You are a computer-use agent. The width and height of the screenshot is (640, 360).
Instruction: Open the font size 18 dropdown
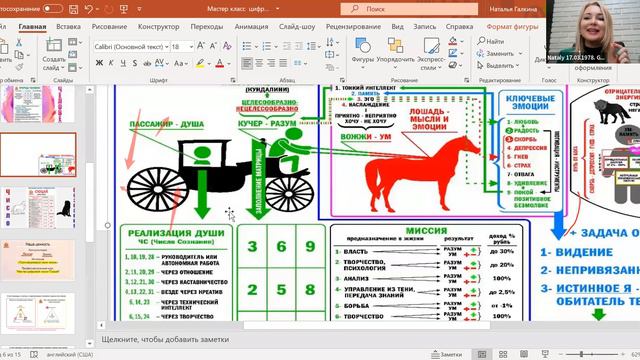191,47
